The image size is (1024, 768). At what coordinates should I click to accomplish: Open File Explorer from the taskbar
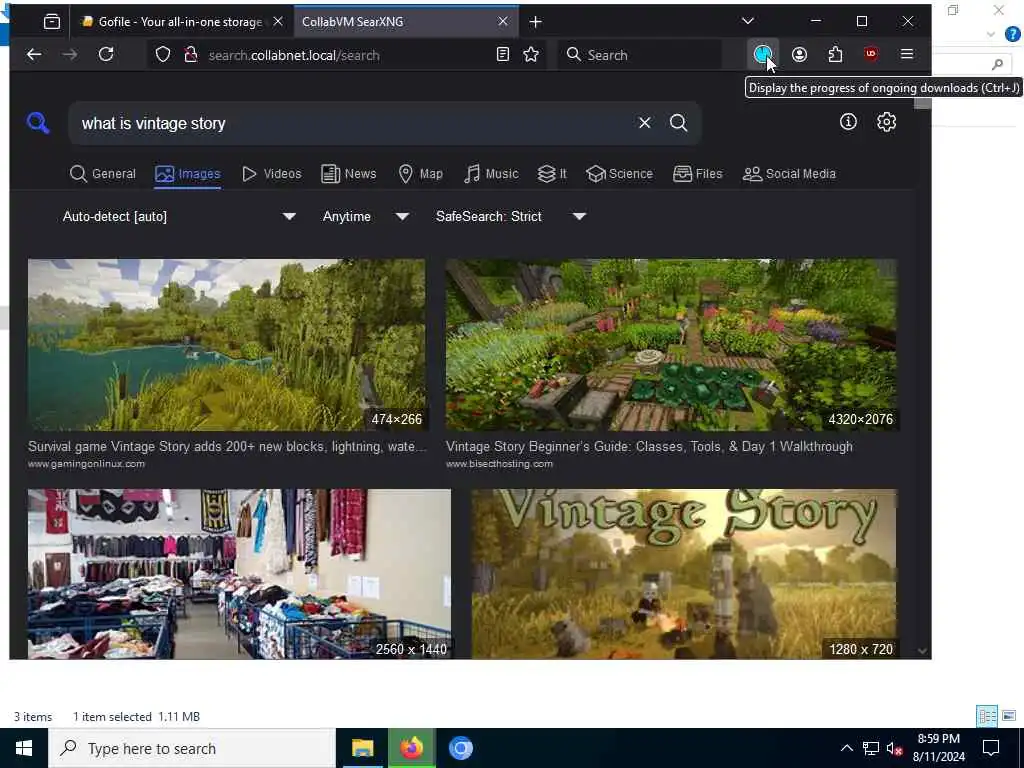tap(362, 748)
